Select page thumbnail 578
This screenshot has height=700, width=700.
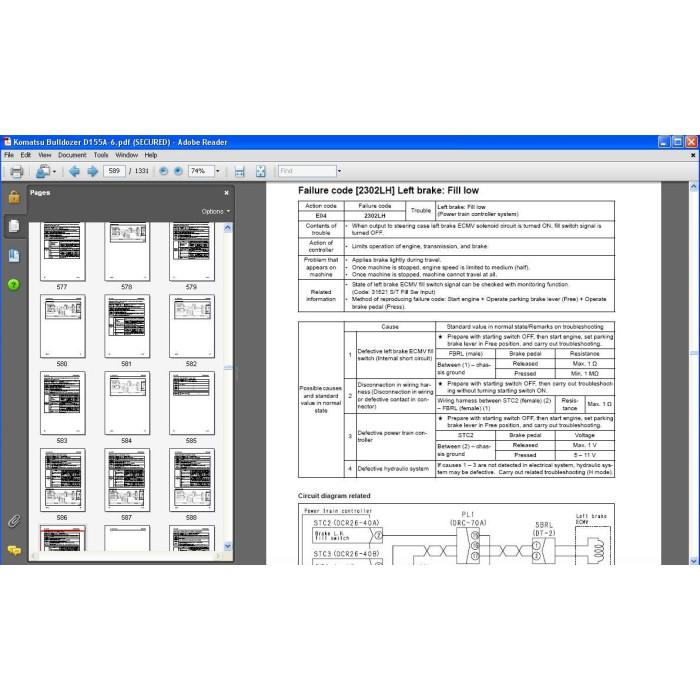[127, 251]
